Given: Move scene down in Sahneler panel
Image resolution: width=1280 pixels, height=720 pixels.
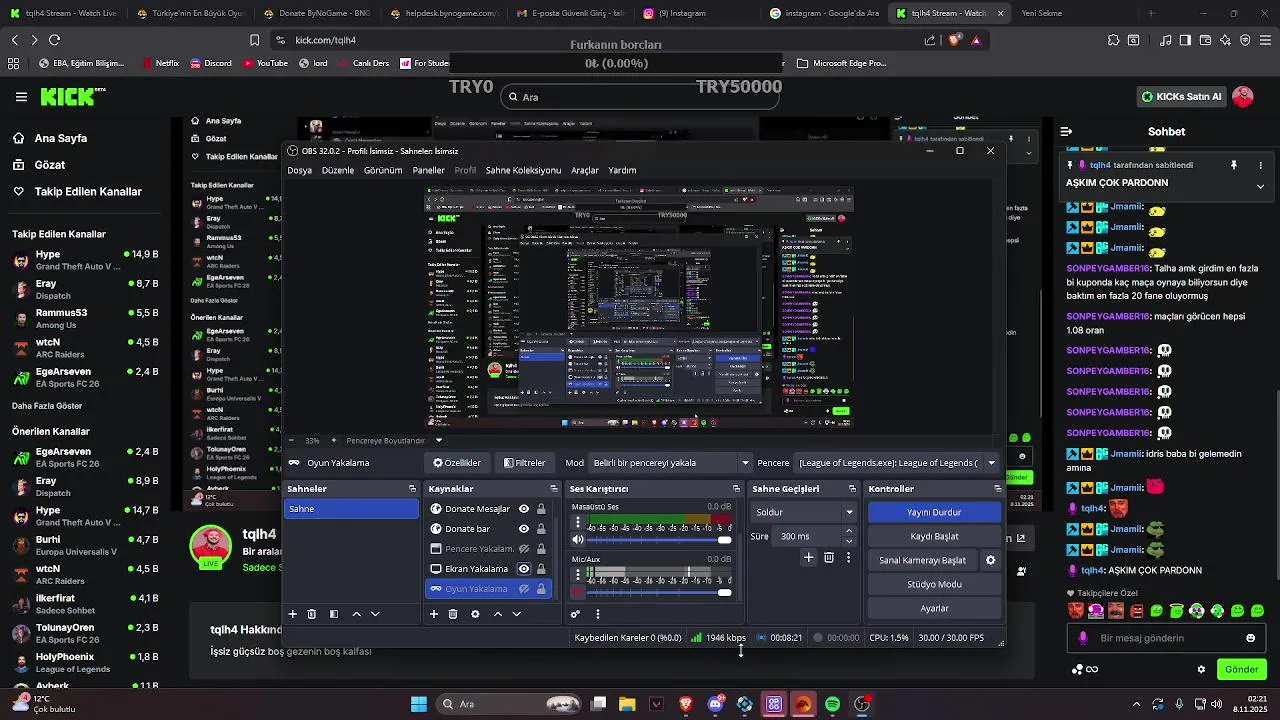Looking at the screenshot, I should coord(375,614).
